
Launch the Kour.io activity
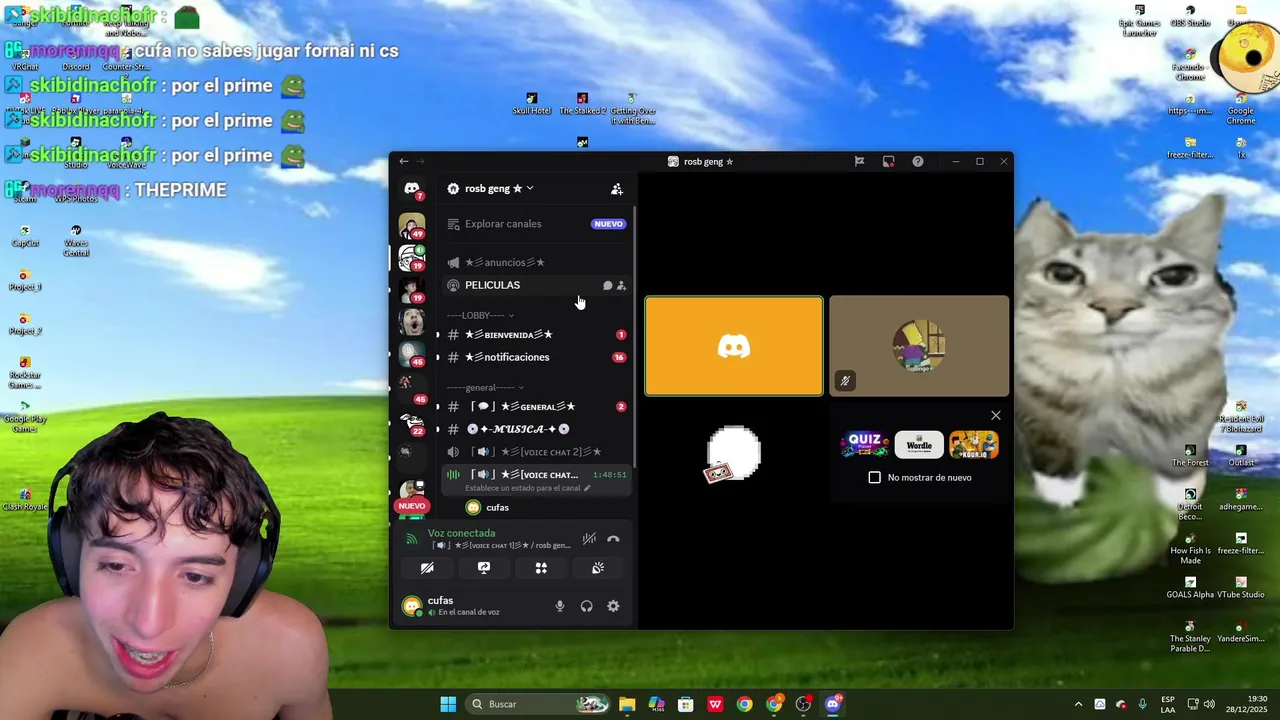tap(974, 445)
